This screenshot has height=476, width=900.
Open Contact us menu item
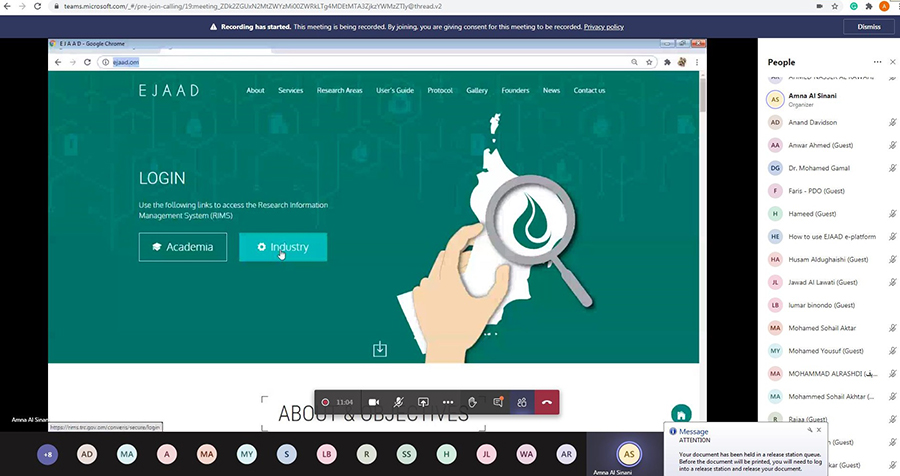tap(589, 91)
